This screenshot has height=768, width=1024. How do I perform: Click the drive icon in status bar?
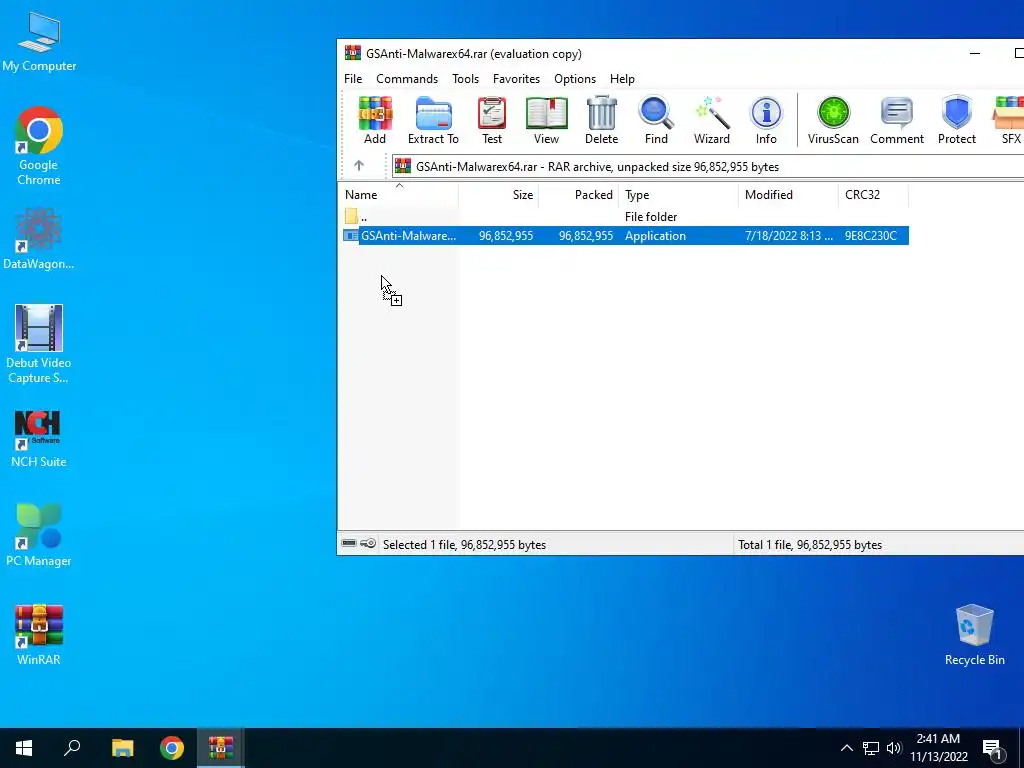pyautogui.click(x=349, y=543)
